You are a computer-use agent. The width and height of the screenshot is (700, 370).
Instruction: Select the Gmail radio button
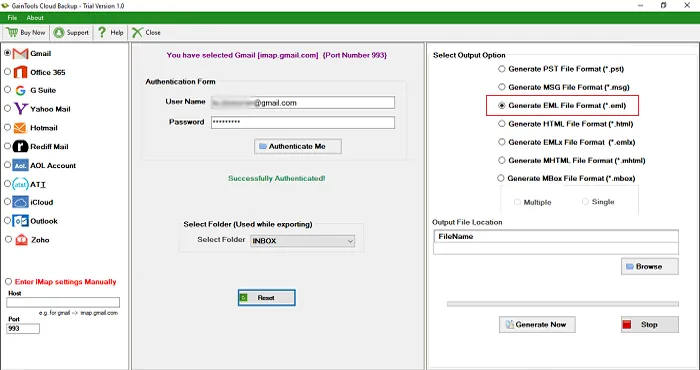pos(8,53)
